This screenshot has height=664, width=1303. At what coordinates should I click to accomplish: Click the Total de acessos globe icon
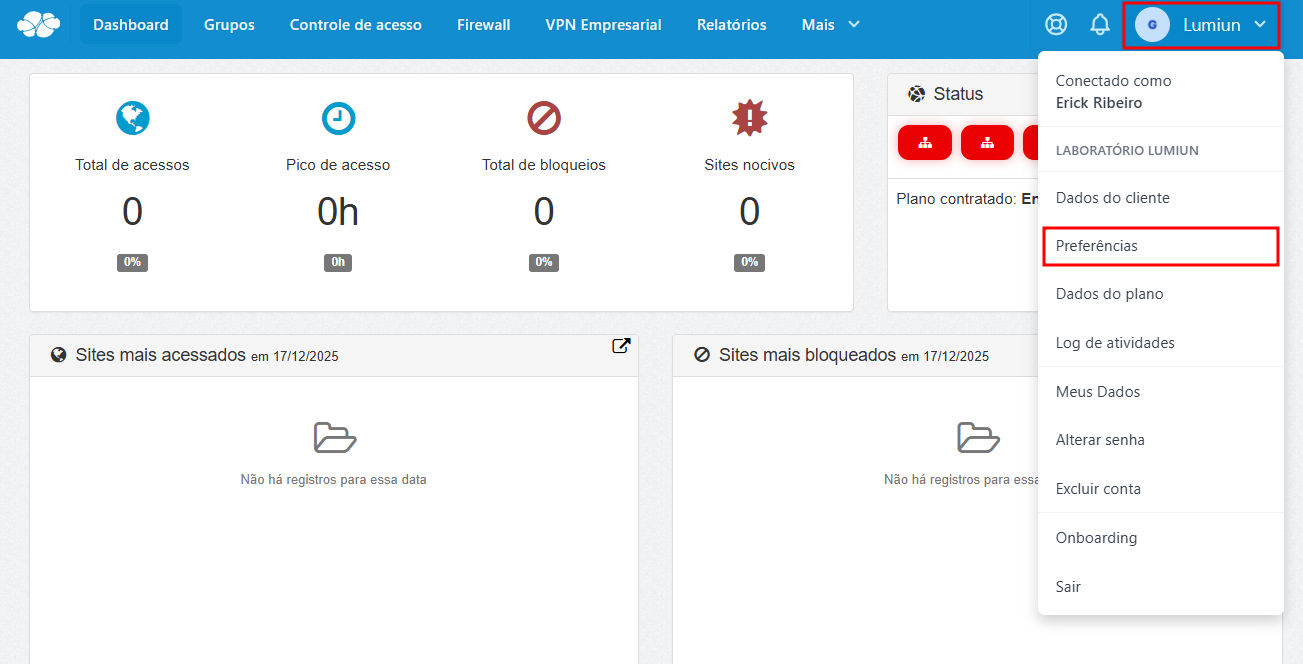132,118
